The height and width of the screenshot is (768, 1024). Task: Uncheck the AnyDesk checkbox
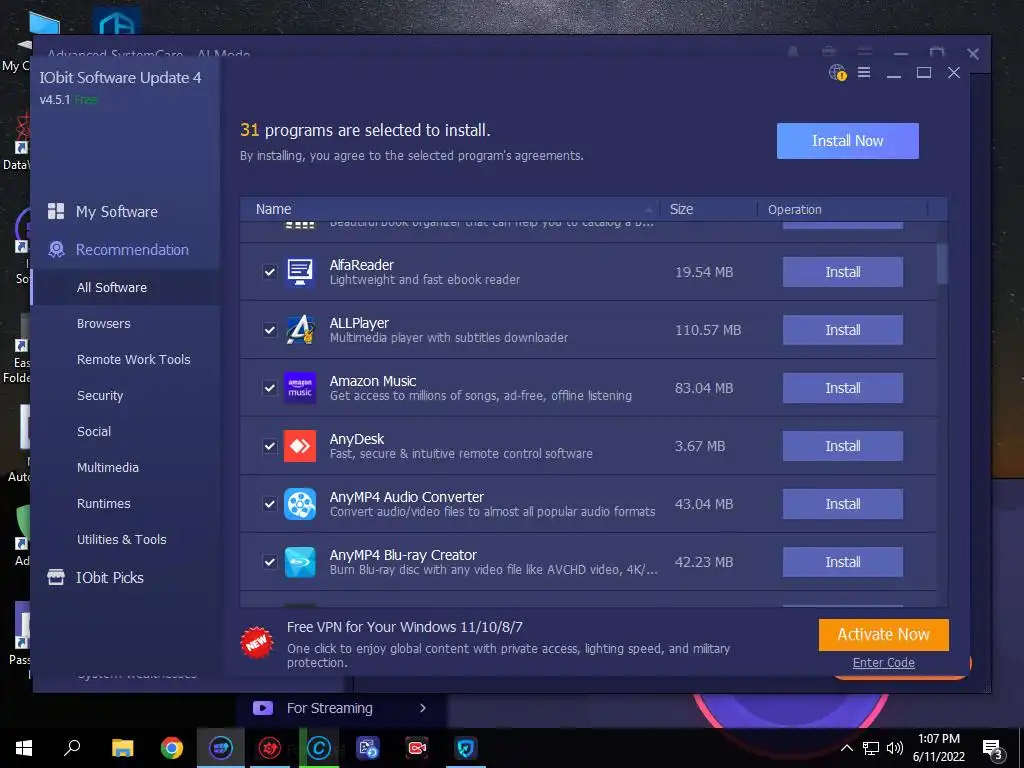270,446
